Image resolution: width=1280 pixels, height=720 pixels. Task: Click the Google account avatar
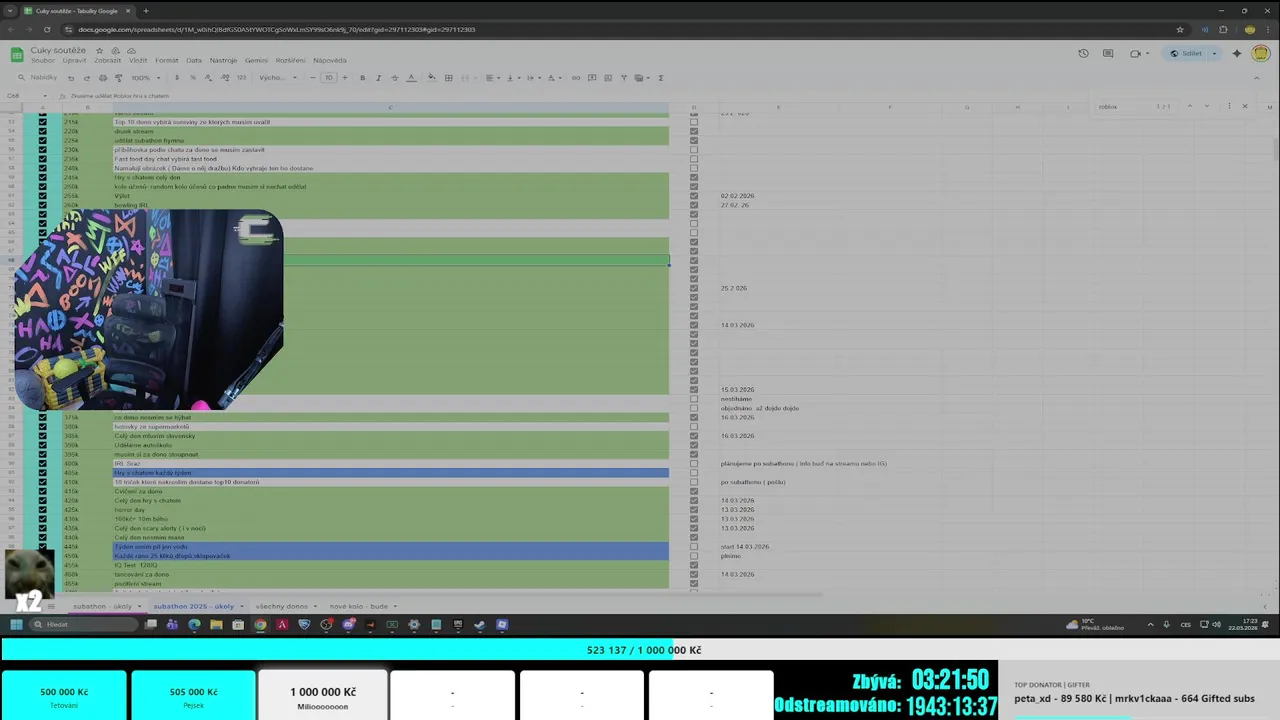[x=1260, y=54]
